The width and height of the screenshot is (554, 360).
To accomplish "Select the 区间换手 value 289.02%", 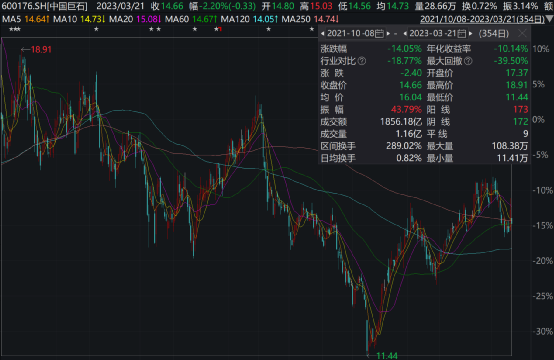I will click(404, 146).
